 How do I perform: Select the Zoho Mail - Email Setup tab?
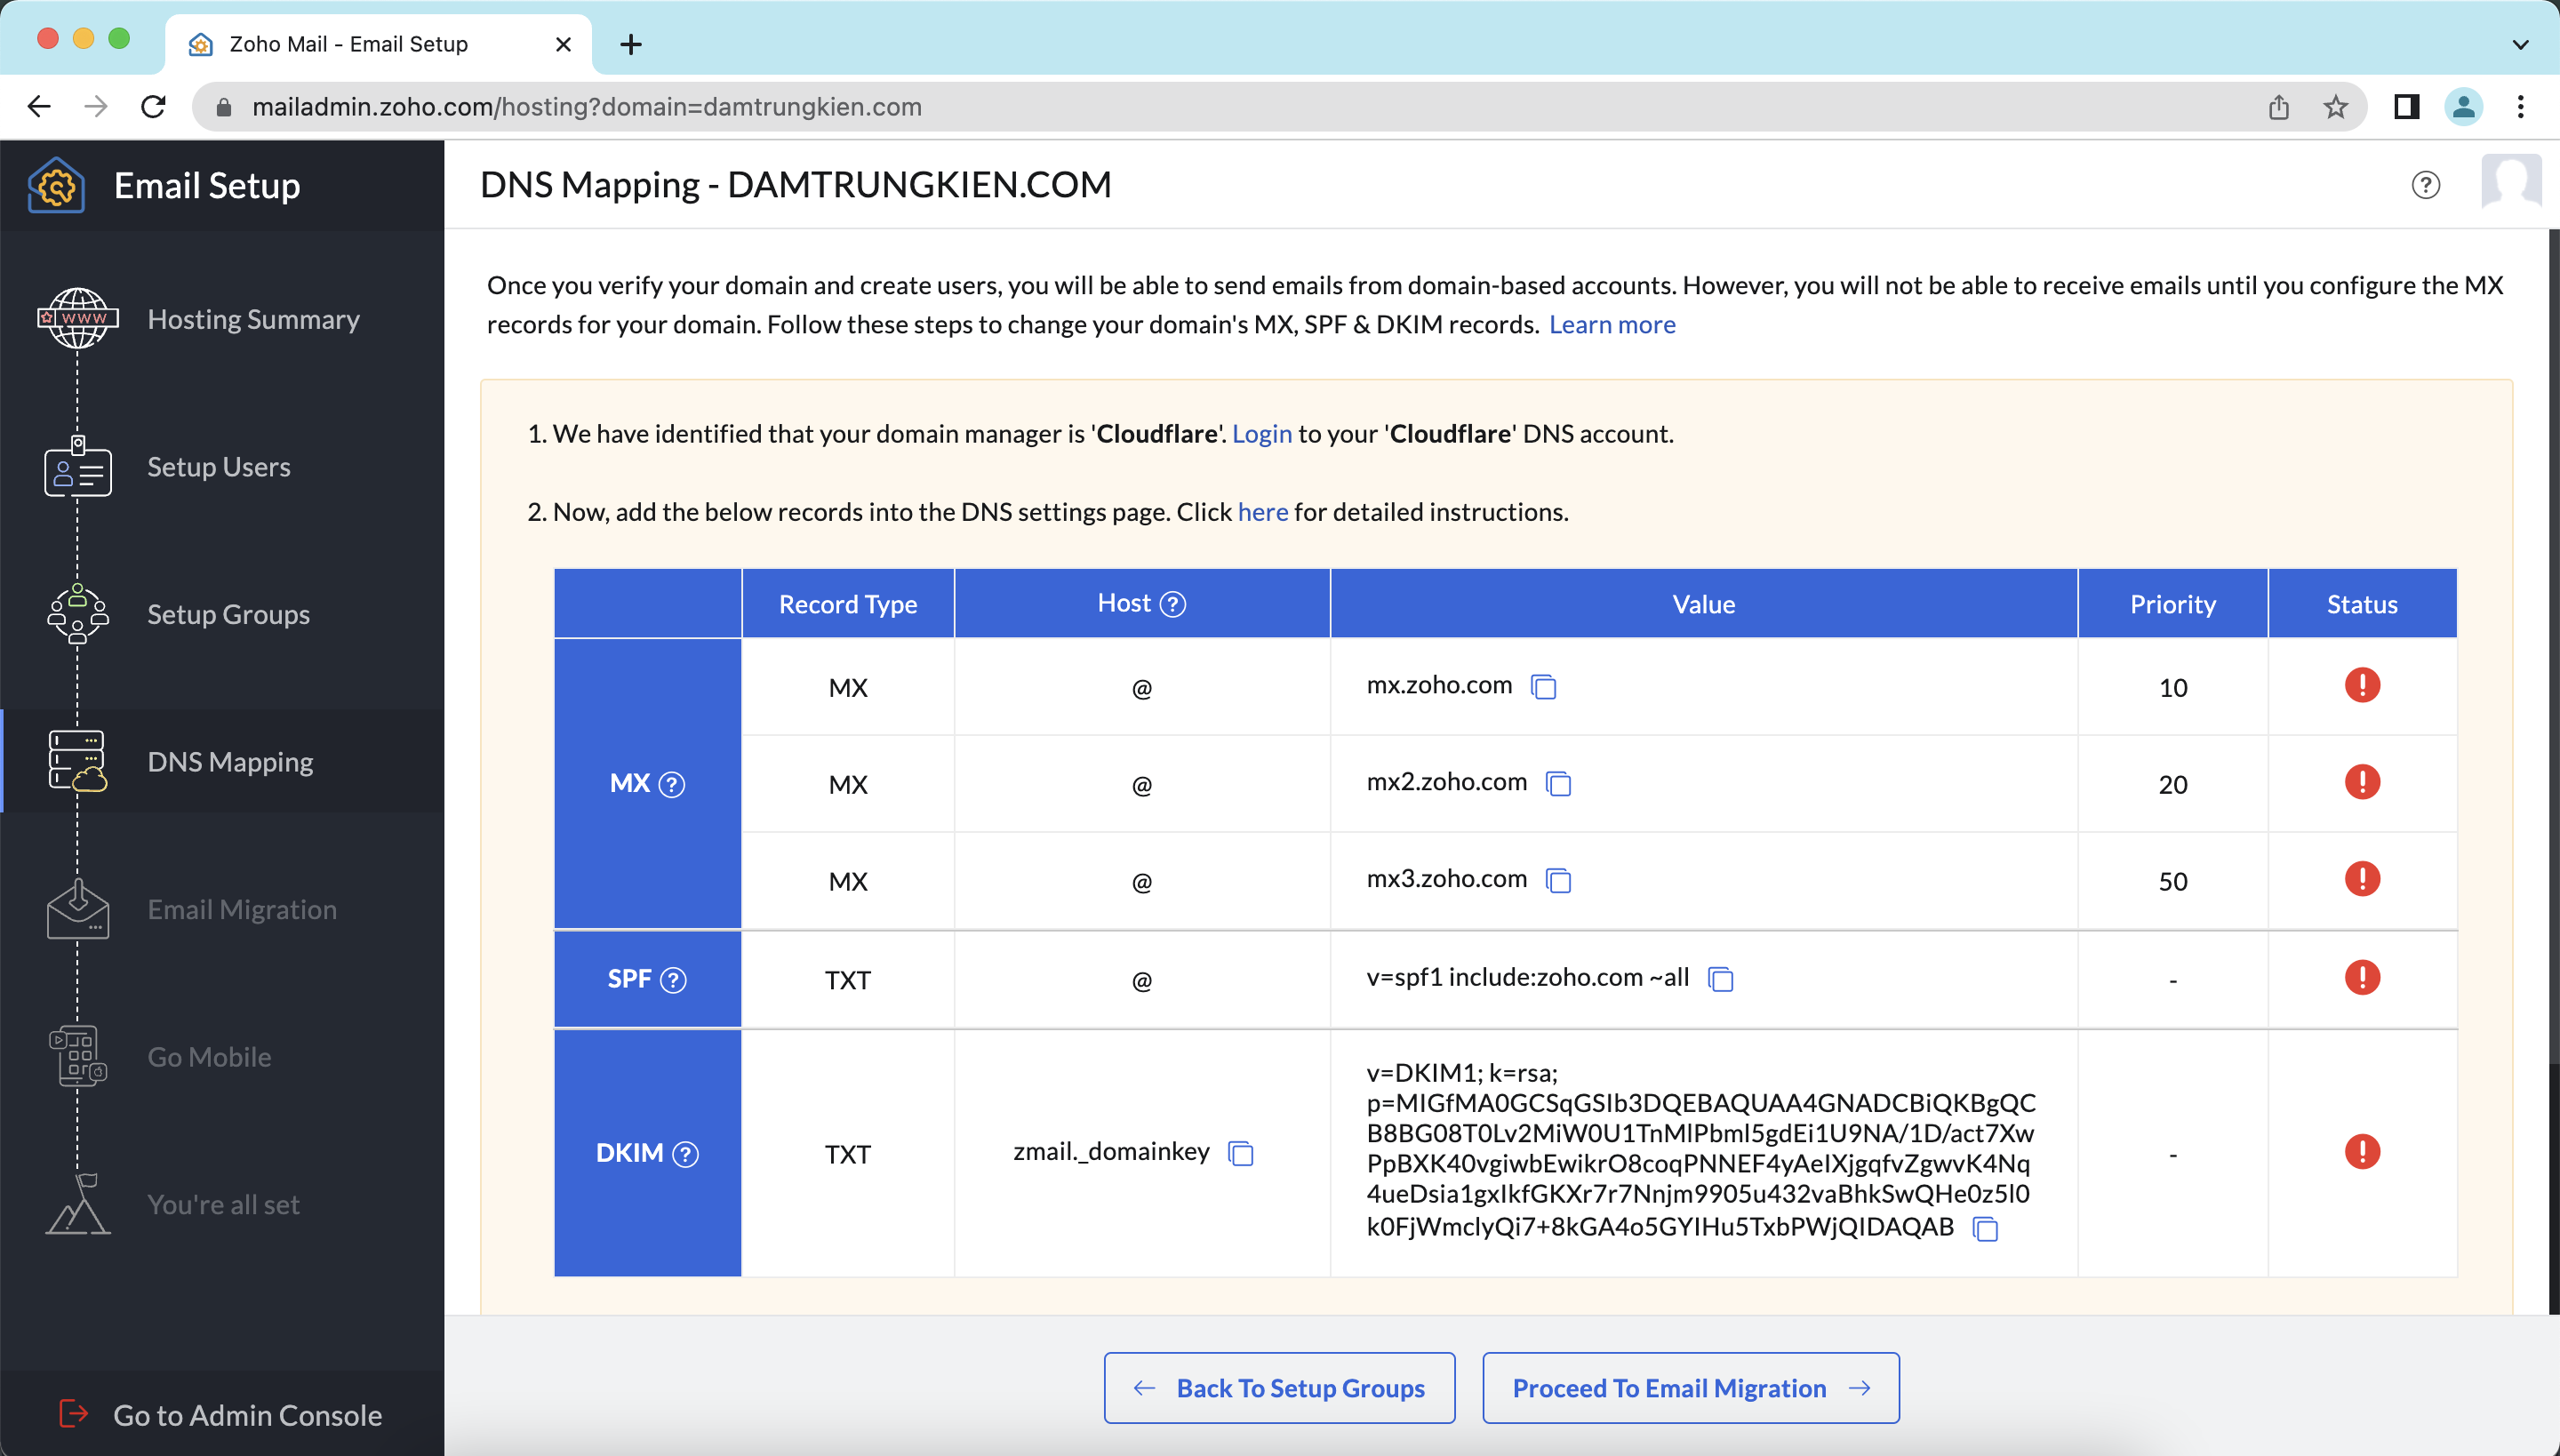coord(378,44)
